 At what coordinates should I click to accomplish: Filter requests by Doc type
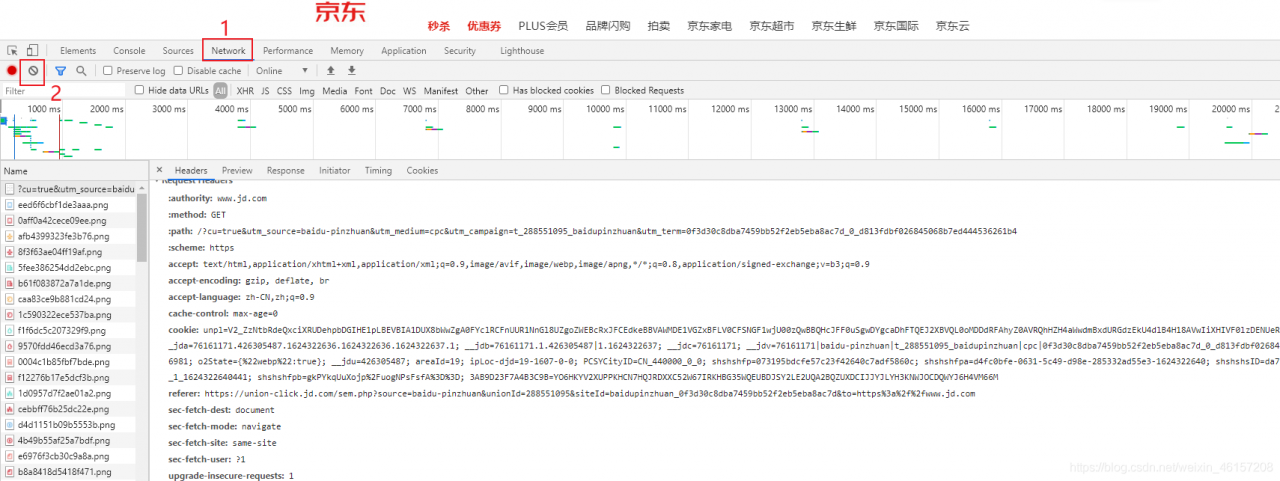click(x=388, y=90)
